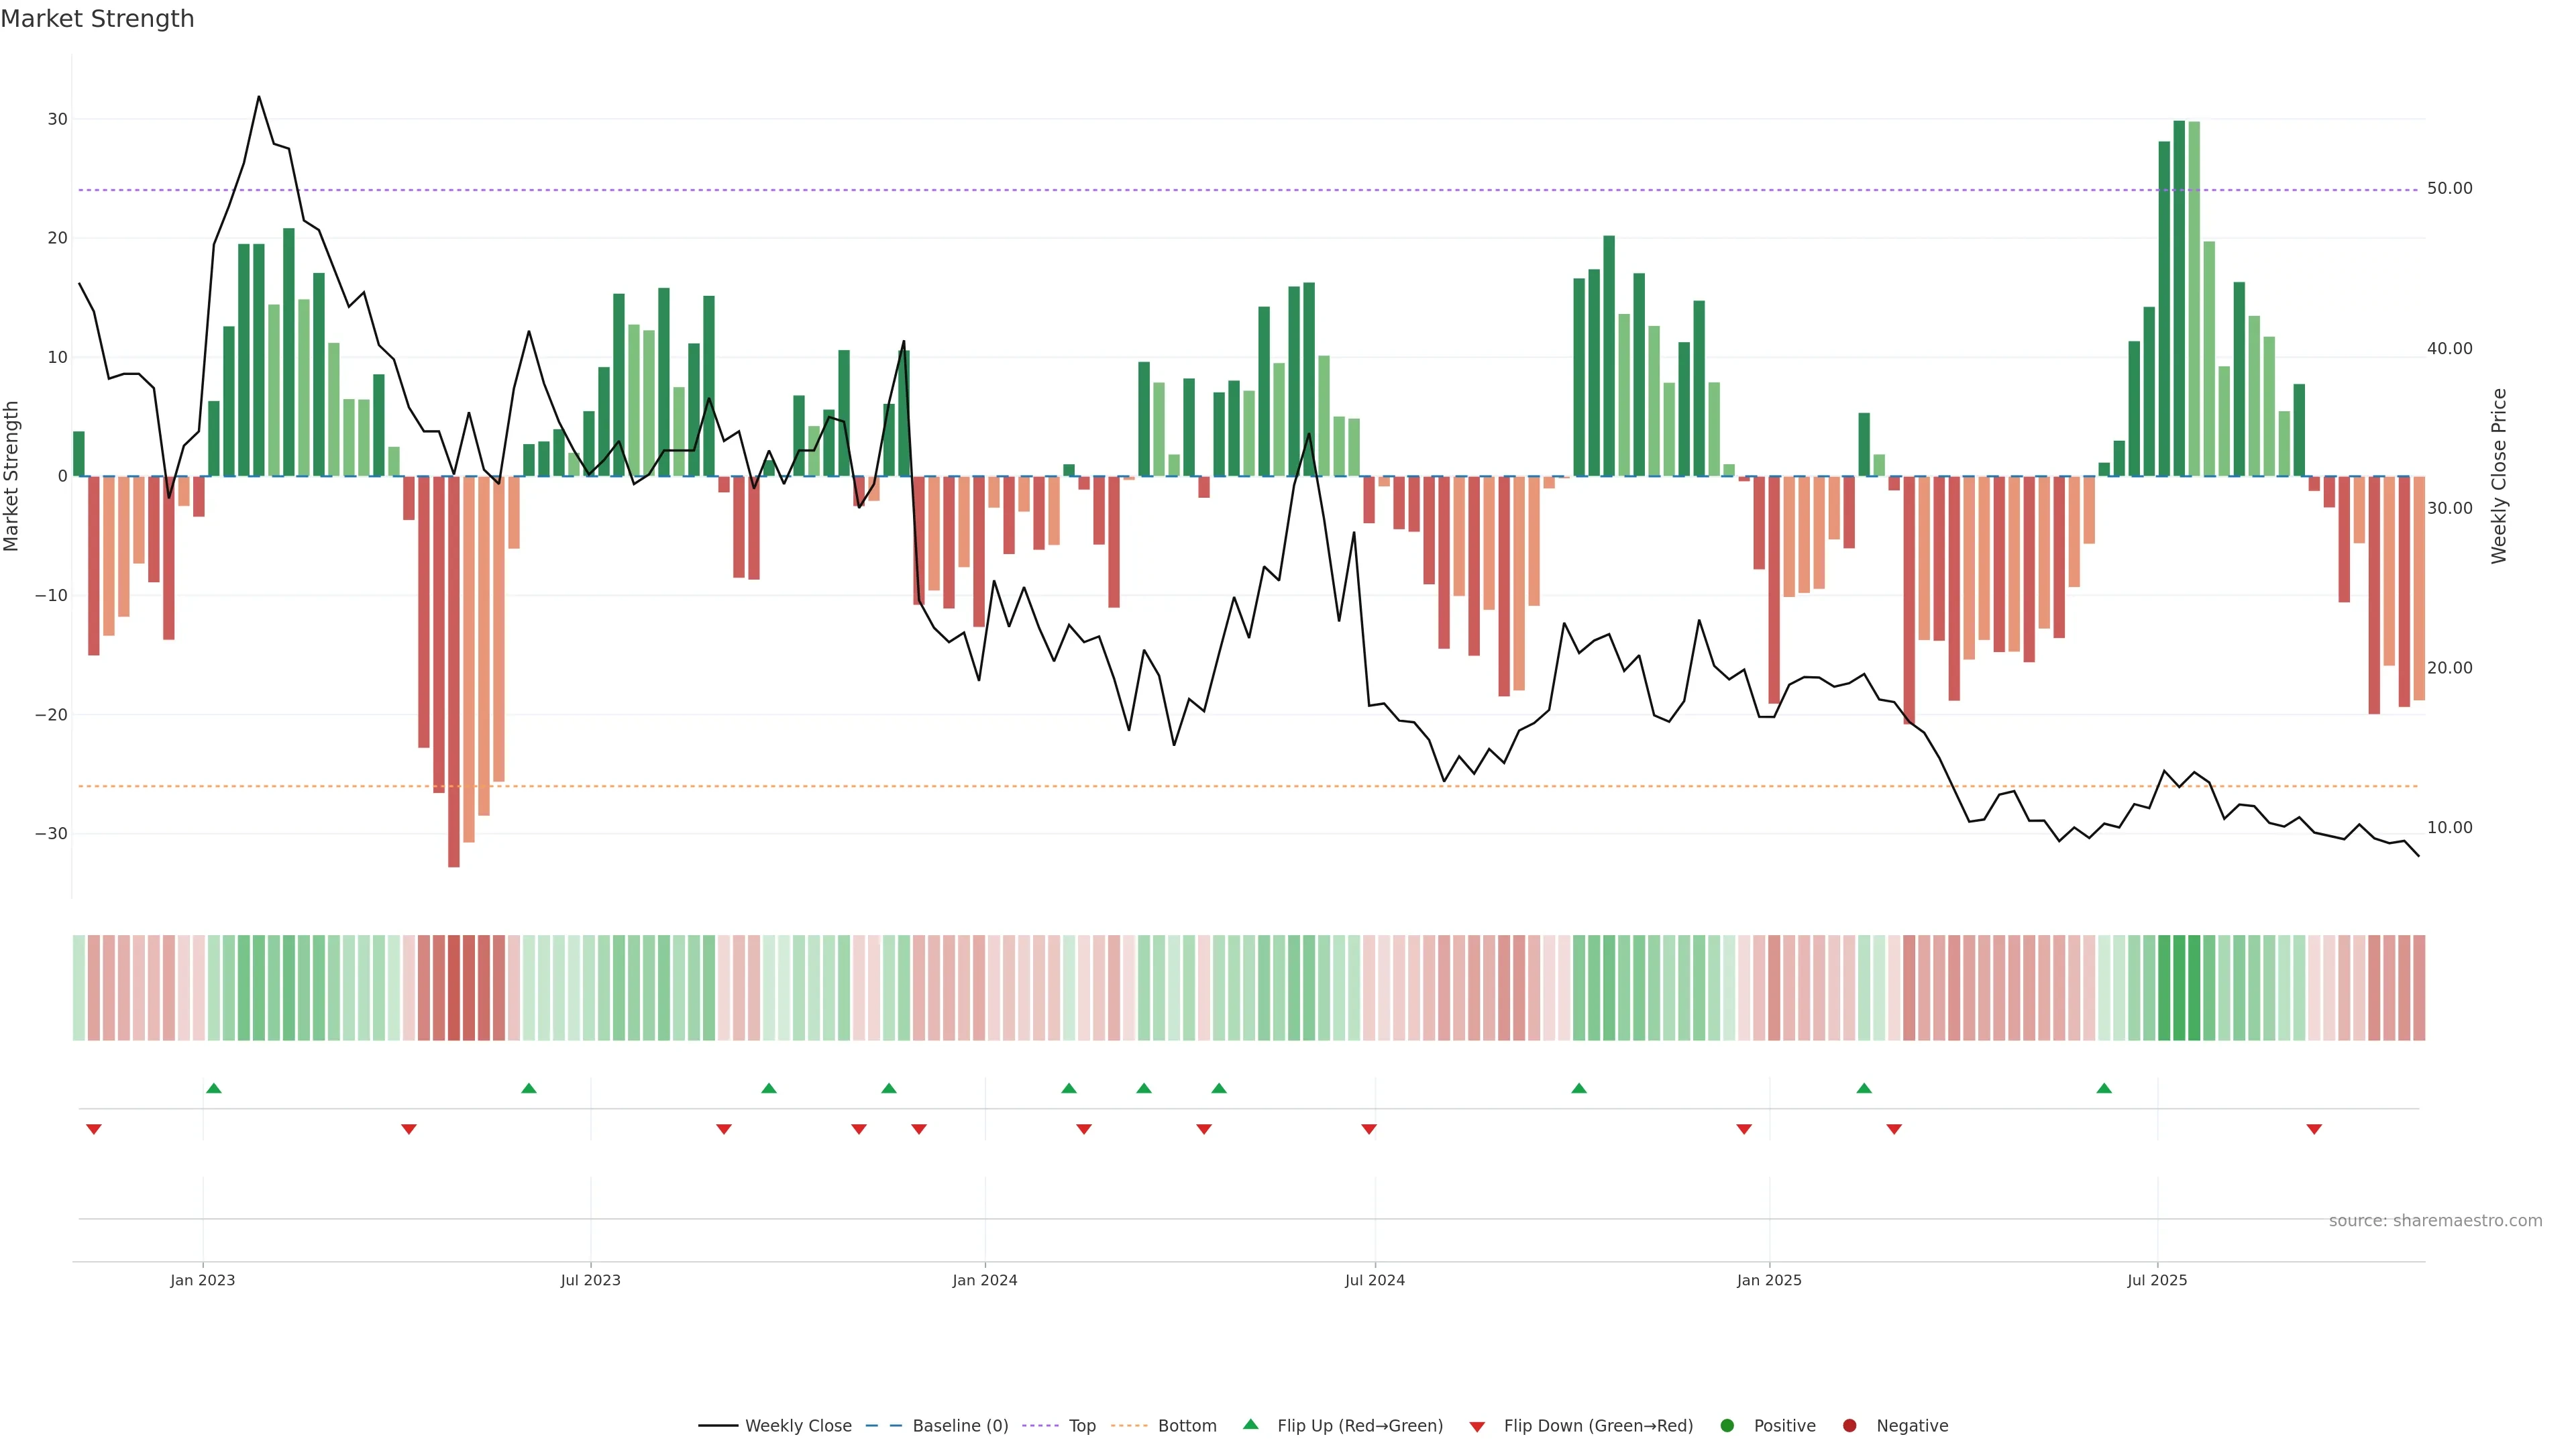Click the leftmost red flip-down triangle marker
Viewport: 2576px width, 1449px height.
(x=94, y=1129)
